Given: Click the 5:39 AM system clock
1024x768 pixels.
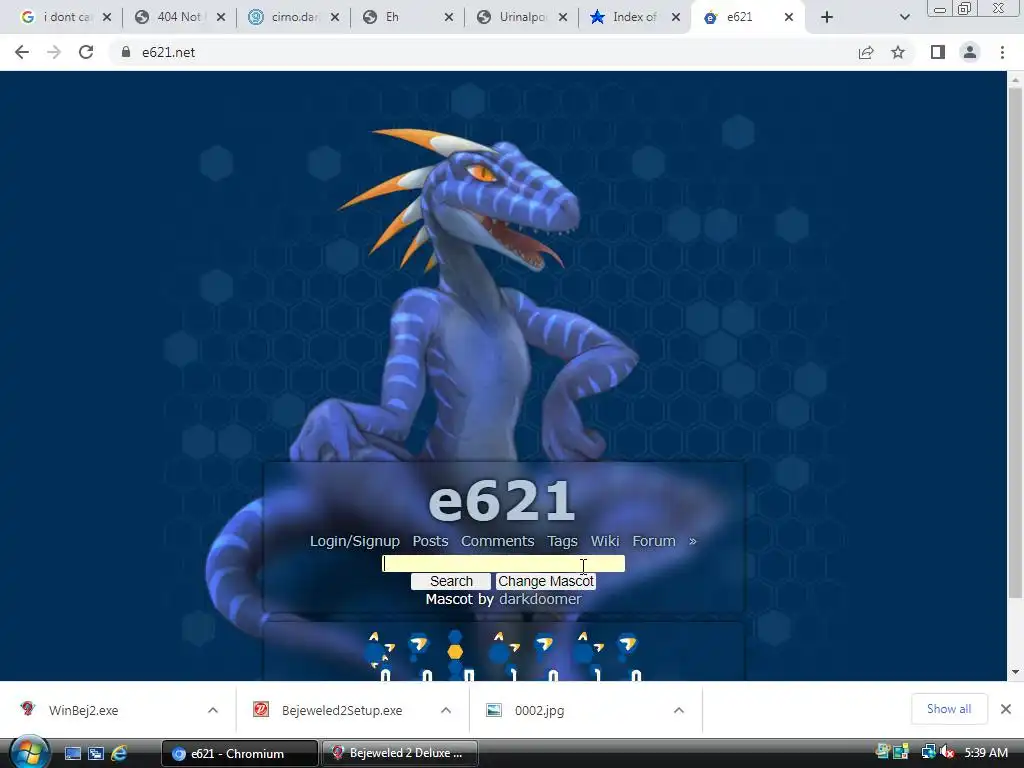Looking at the screenshot, I should (986, 753).
